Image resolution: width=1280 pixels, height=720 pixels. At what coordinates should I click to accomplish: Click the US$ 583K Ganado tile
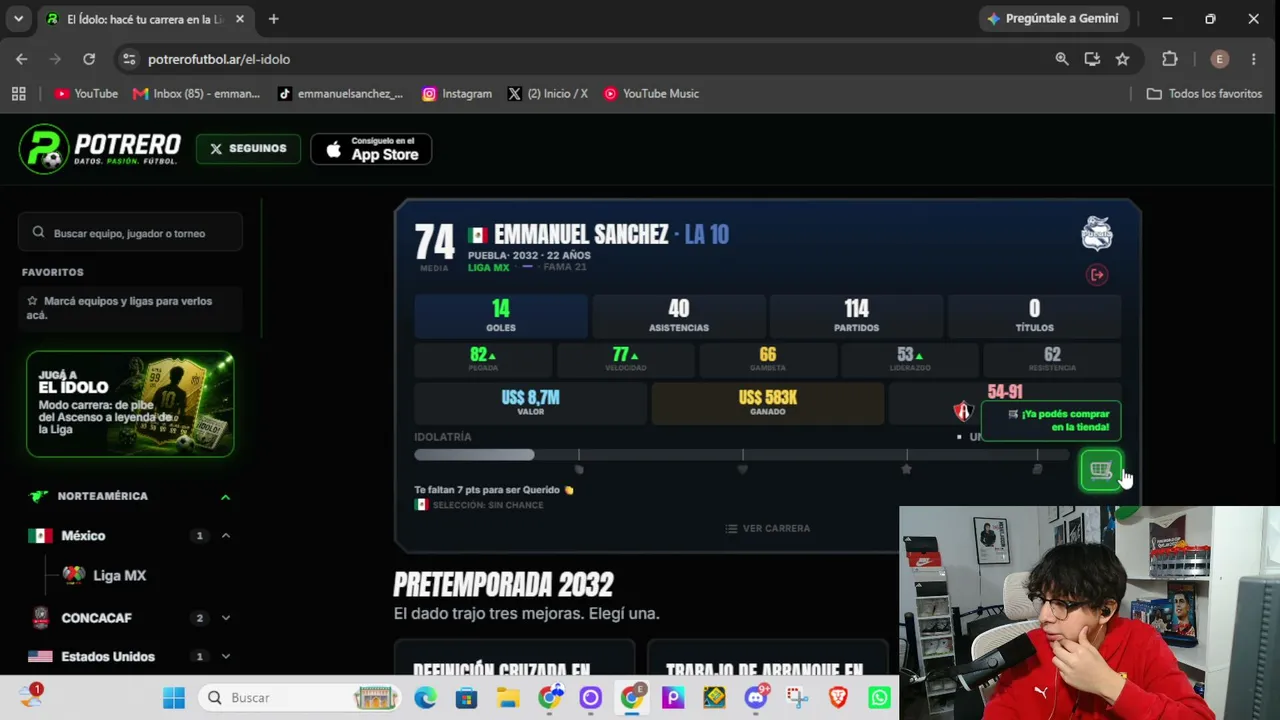[x=768, y=403]
